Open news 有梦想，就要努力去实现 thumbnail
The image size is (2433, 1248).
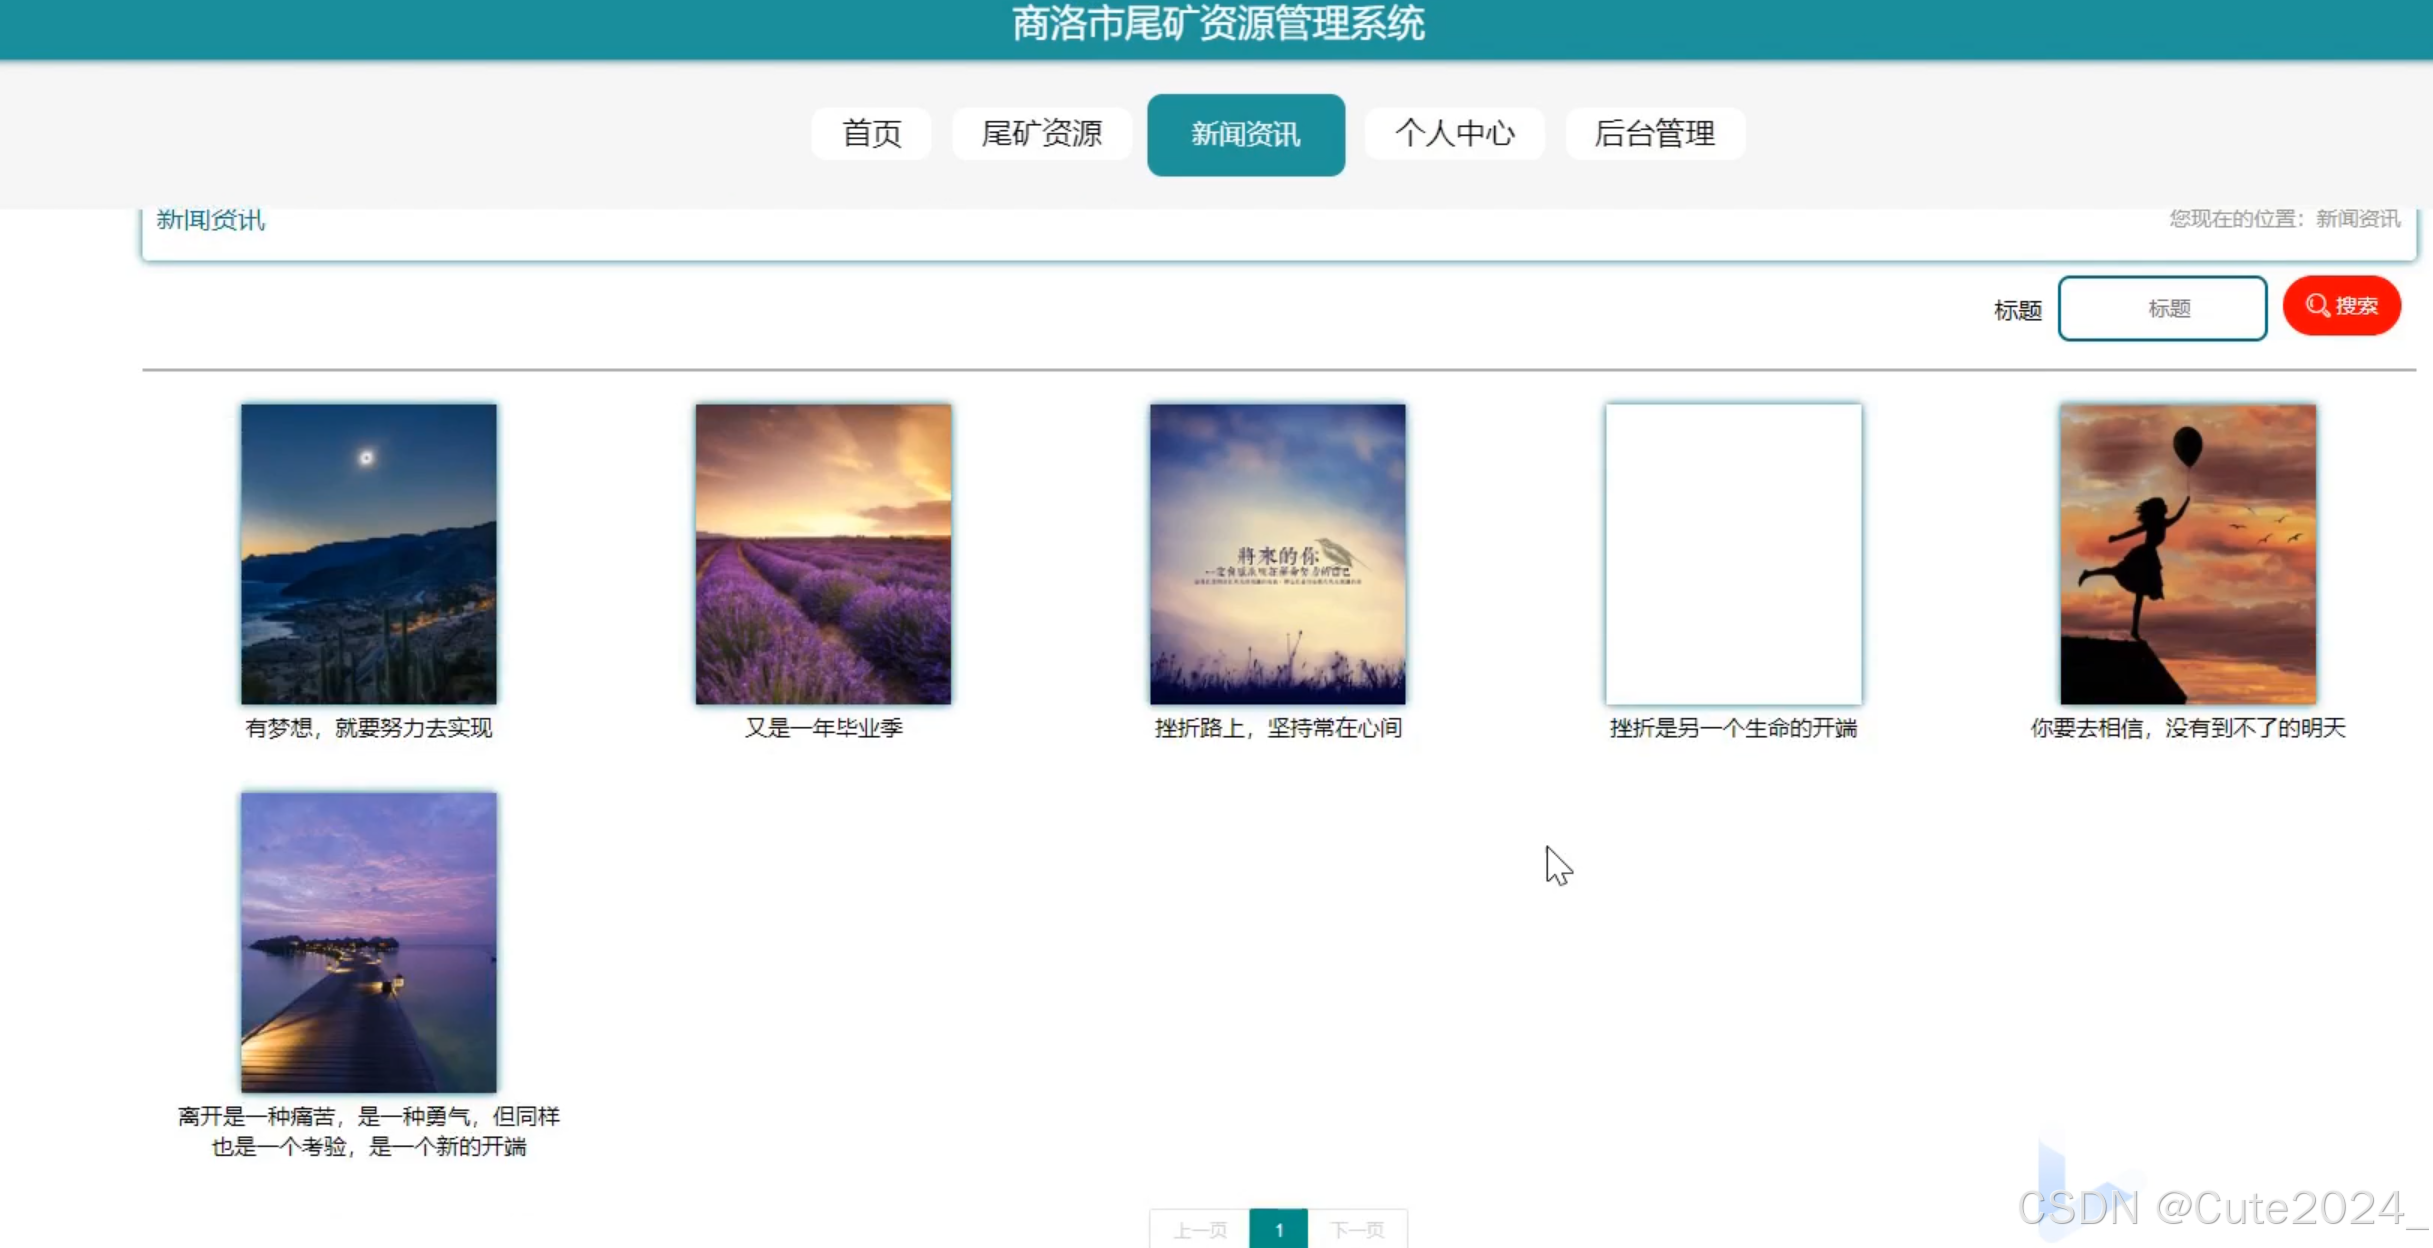pos(368,553)
